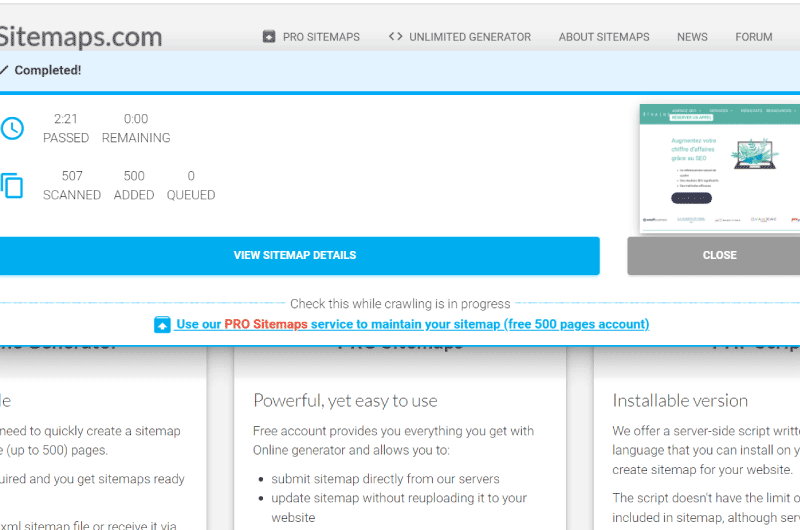Click the 'Powerful, yet easy to use' heading
800x530 pixels.
pyautogui.click(x=345, y=401)
